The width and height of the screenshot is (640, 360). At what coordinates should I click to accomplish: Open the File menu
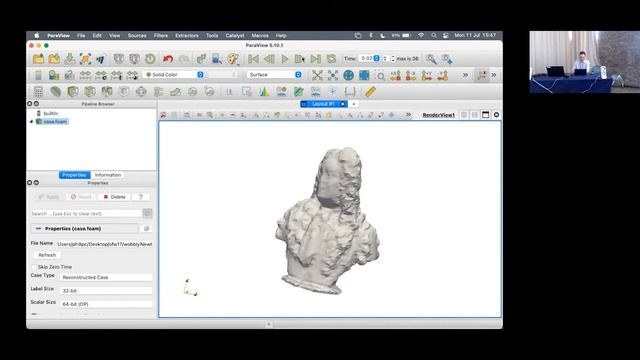81,36
